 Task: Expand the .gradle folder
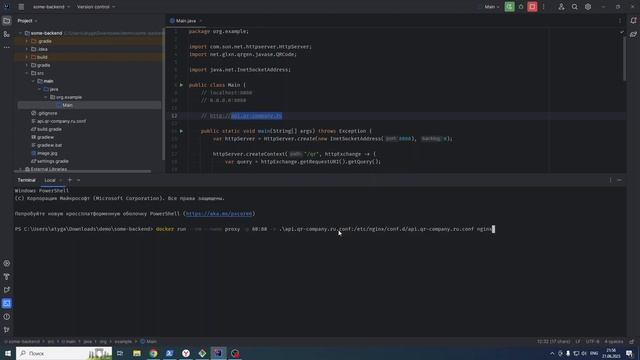[x=27, y=41]
